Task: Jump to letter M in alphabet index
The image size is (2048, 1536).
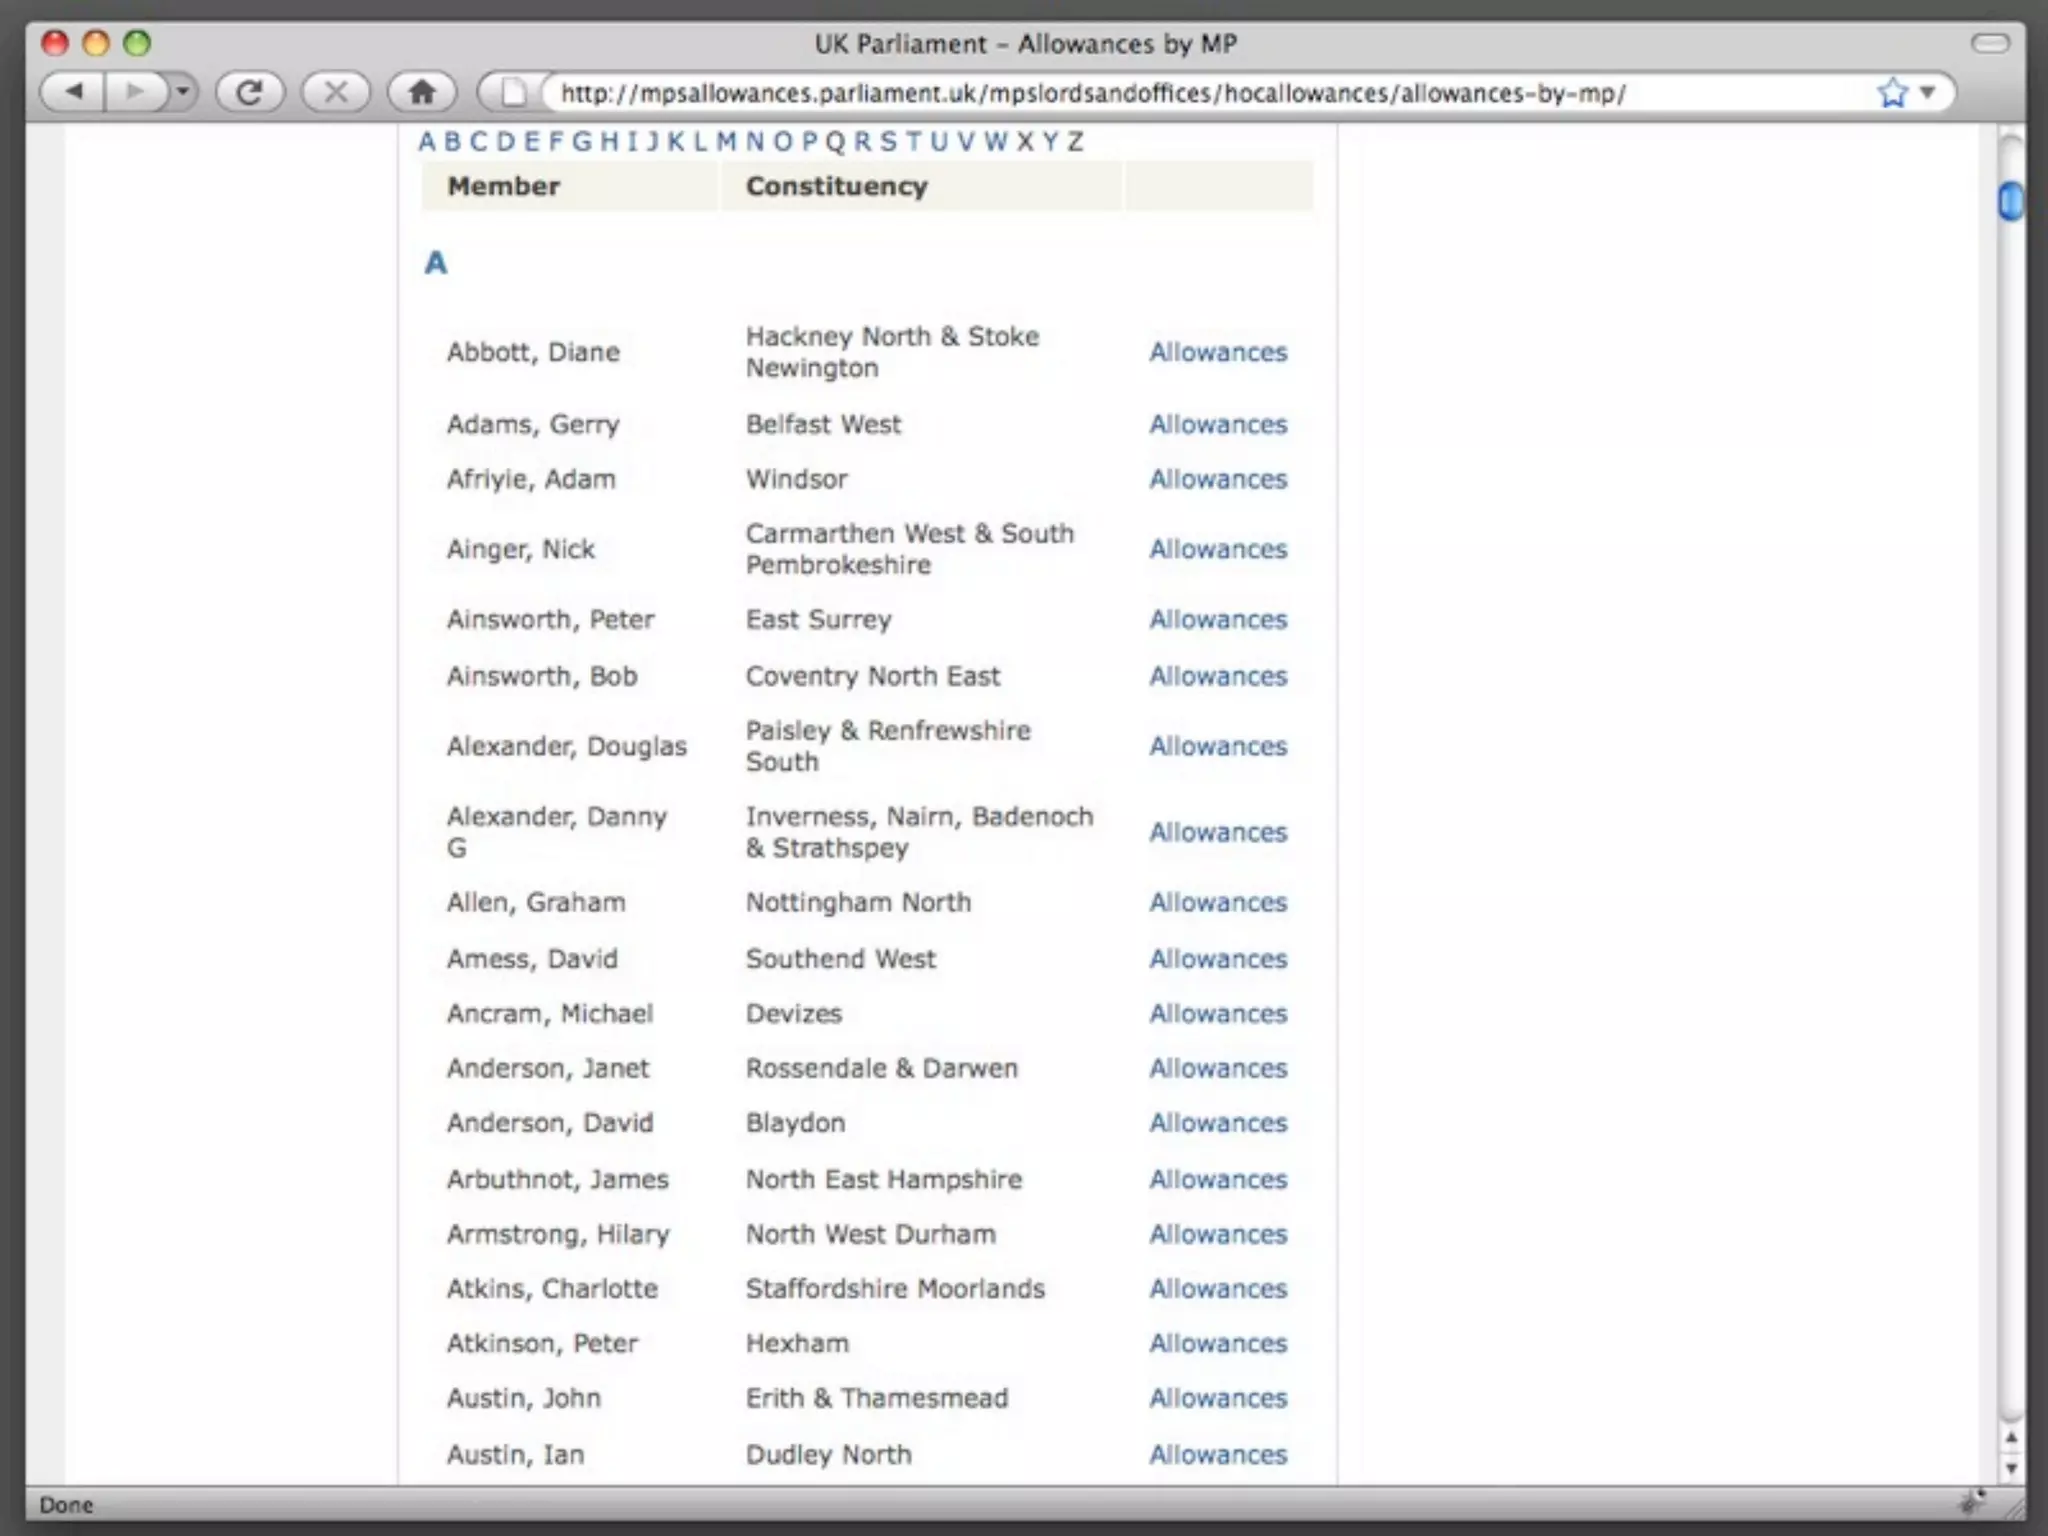Action: pos(726,142)
